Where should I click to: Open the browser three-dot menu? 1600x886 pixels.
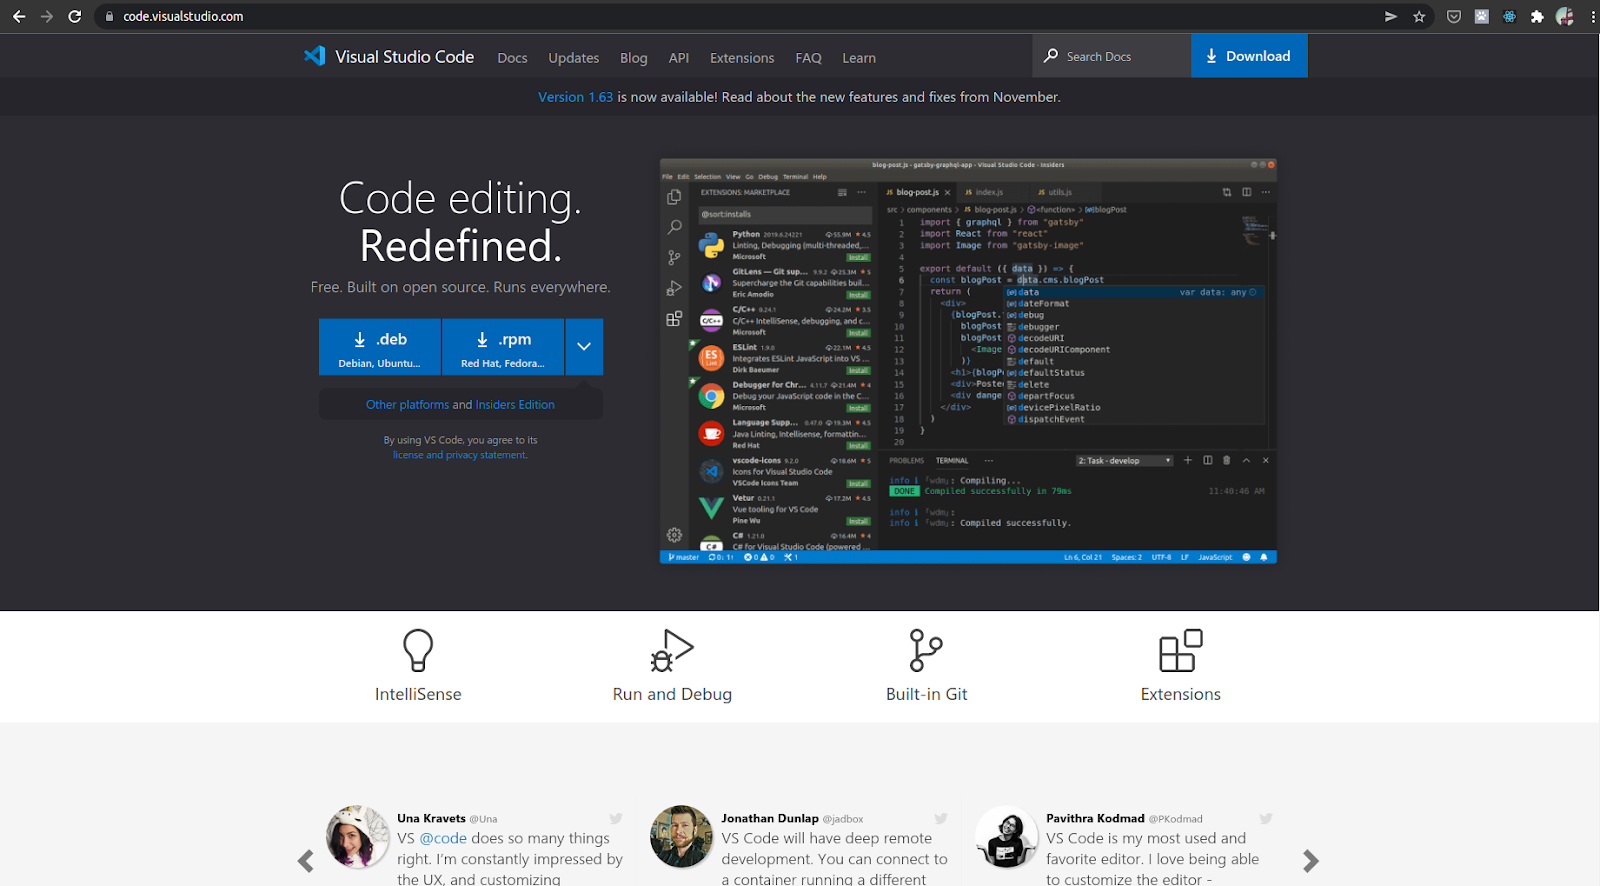(x=1593, y=16)
